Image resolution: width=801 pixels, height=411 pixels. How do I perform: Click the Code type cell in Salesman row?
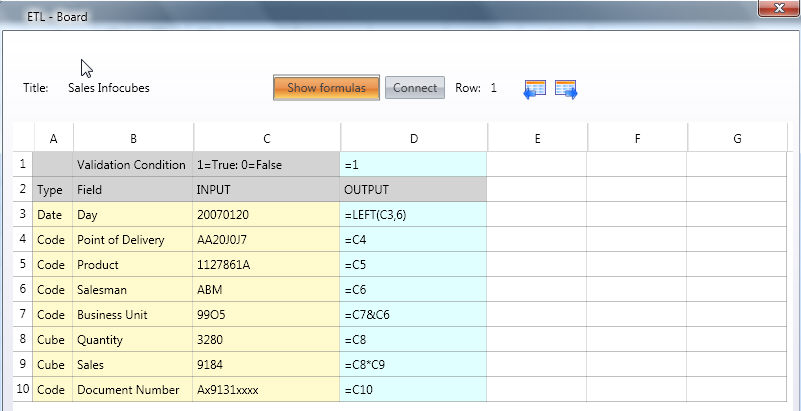[x=53, y=289]
